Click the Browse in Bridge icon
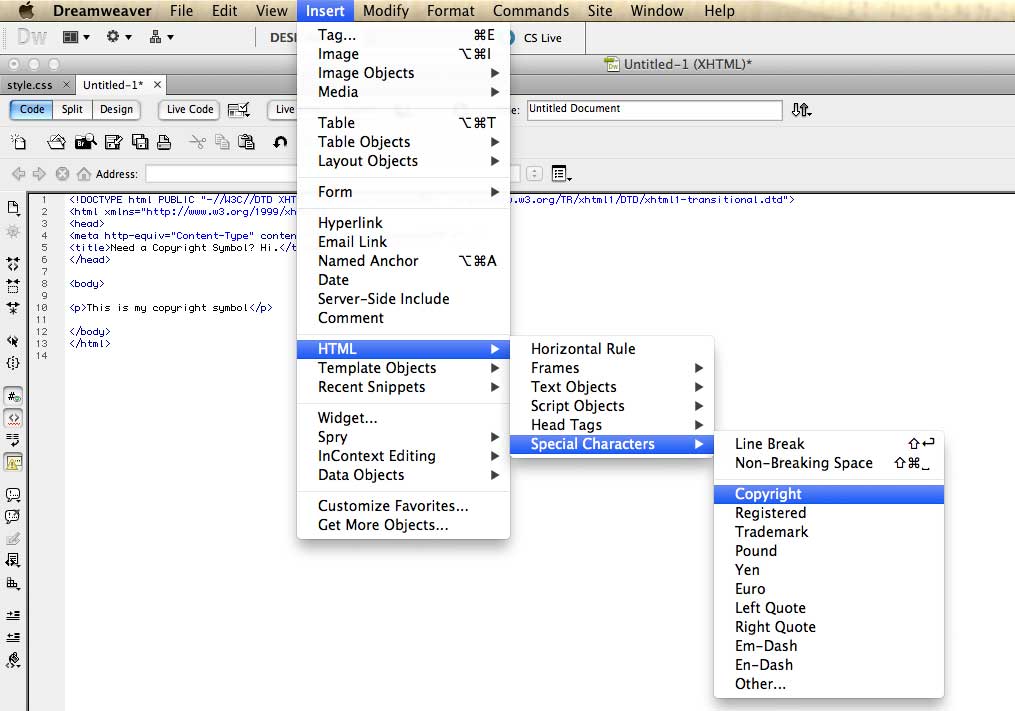Image resolution: width=1015 pixels, height=711 pixels. pos(85,142)
